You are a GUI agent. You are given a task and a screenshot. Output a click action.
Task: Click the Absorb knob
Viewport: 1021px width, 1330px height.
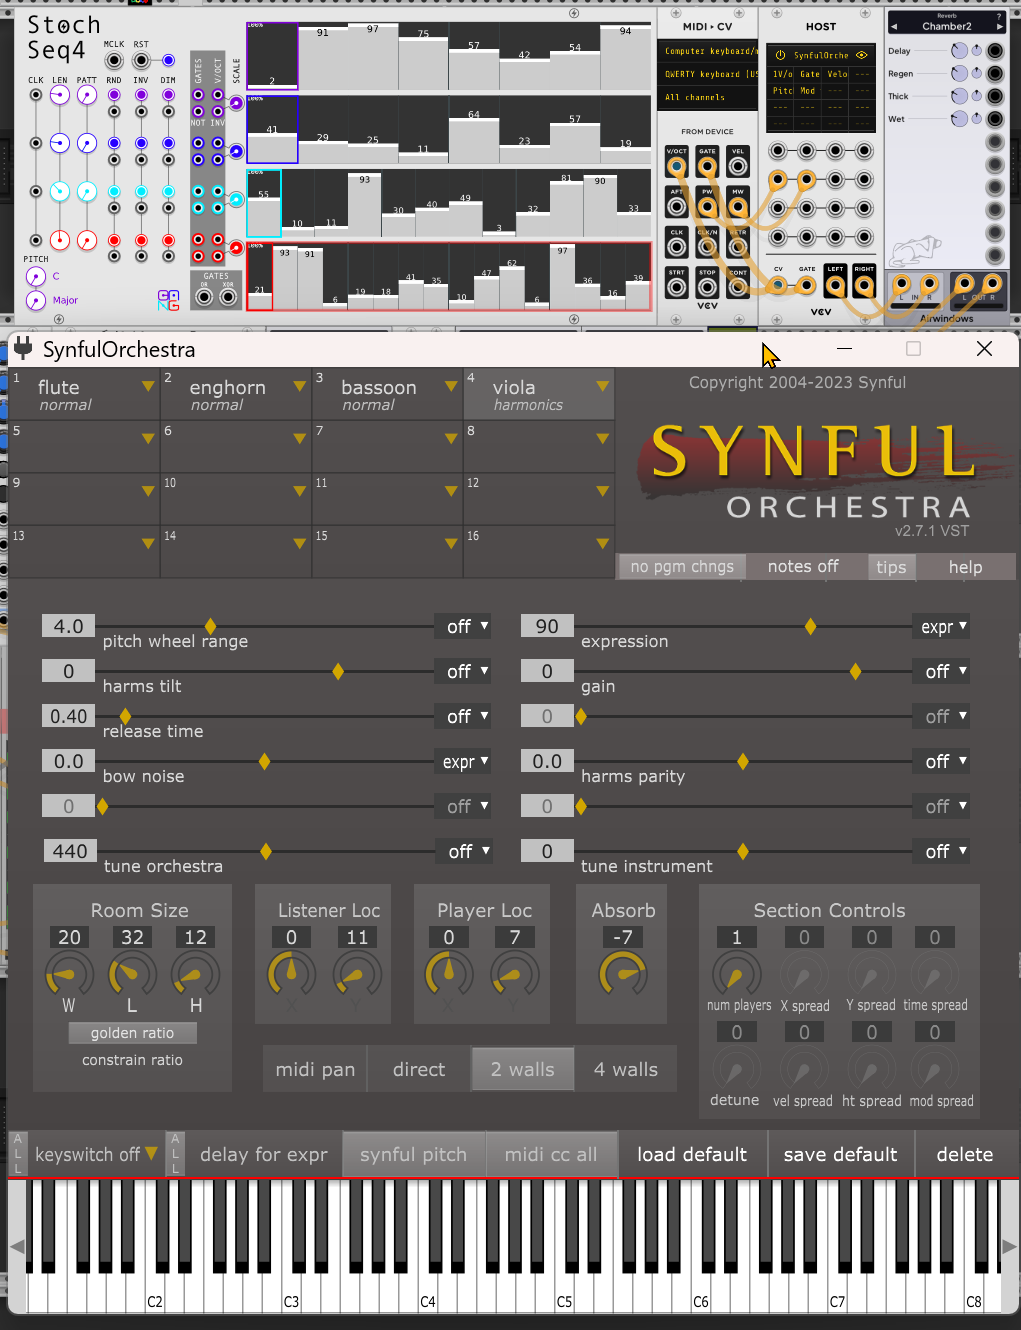623,974
